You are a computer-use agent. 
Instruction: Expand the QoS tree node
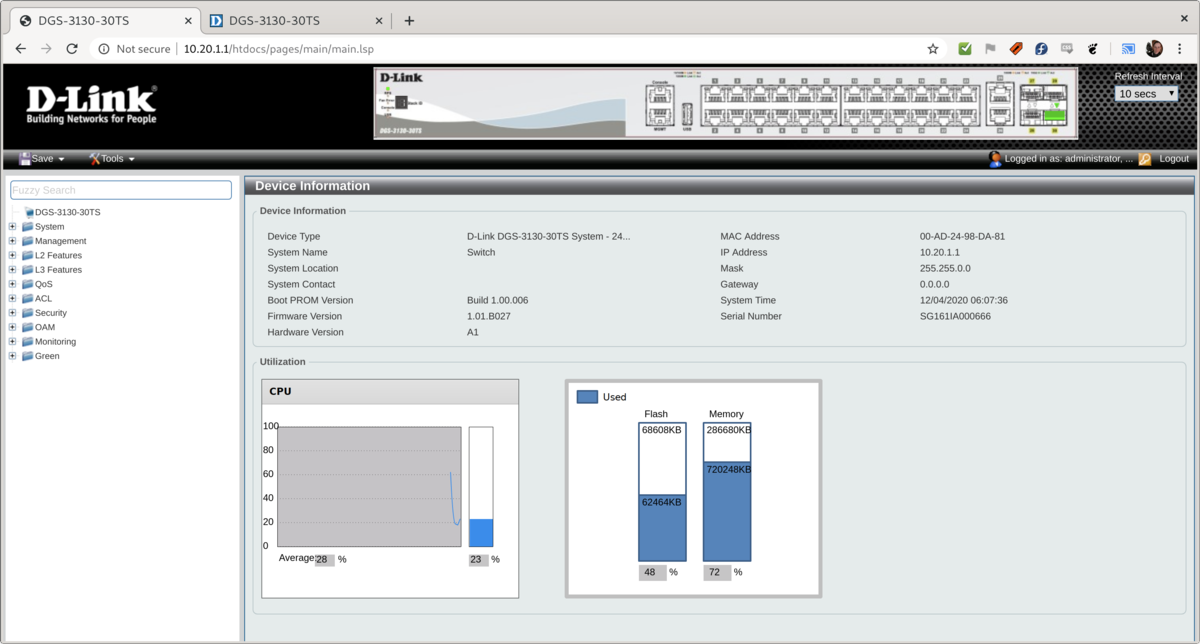pyautogui.click(x=12, y=284)
